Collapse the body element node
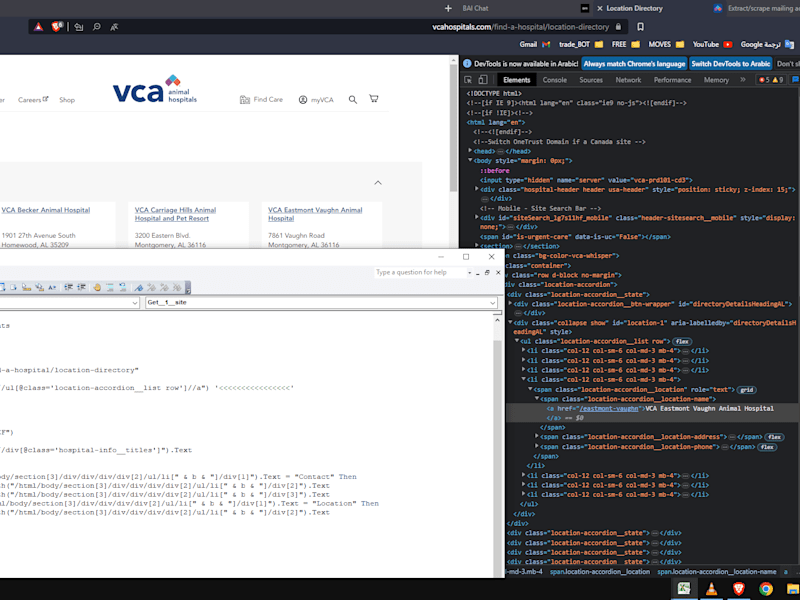Image resolution: width=800 pixels, height=600 pixels. 470,160
